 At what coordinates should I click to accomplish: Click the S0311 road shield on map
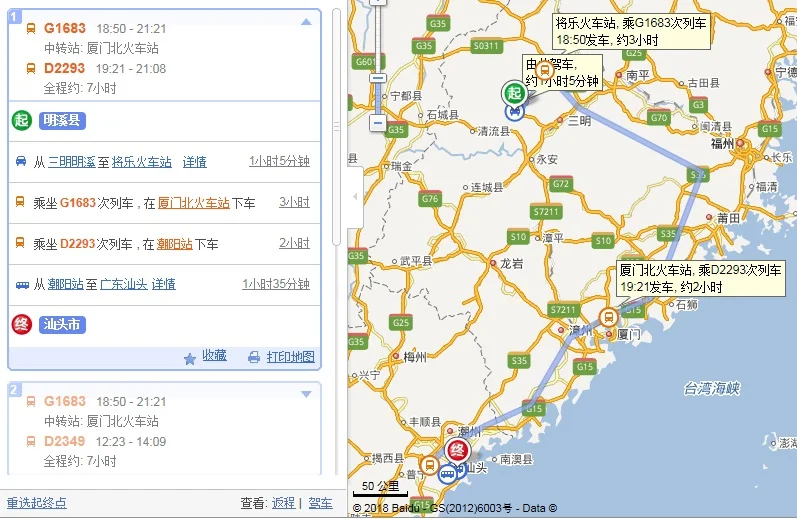486,46
